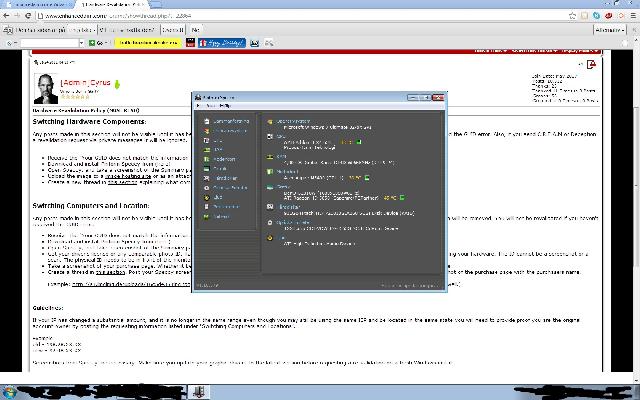Select Audio in Speccy sidebar

click(x=213, y=197)
